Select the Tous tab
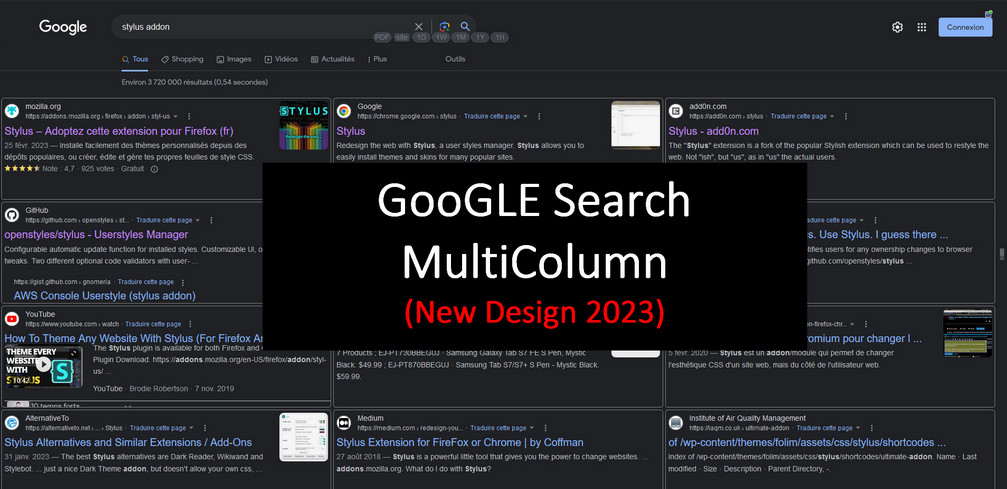The height and width of the screenshot is (489, 1007). [135, 59]
